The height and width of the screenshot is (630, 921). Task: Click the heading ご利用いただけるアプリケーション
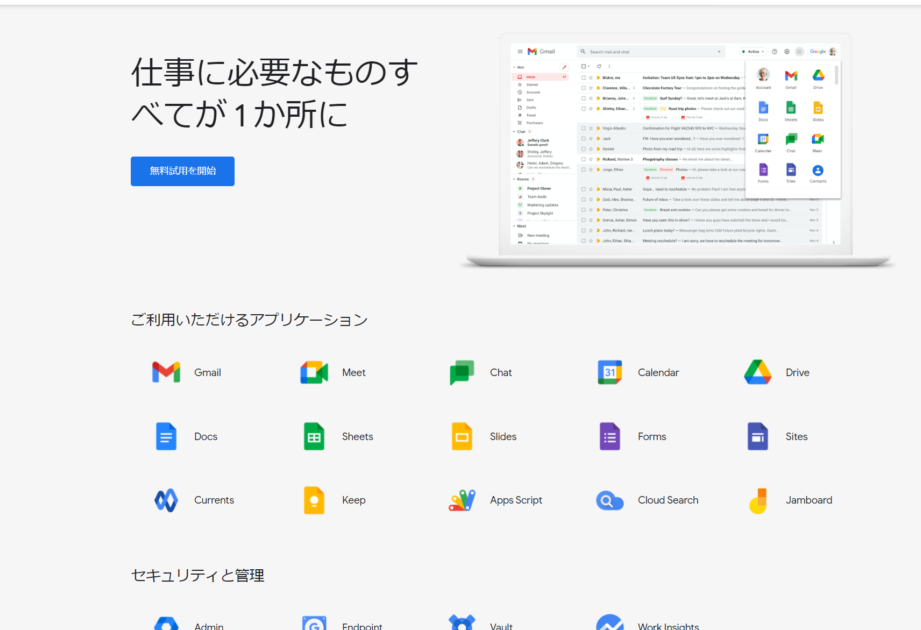249,320
